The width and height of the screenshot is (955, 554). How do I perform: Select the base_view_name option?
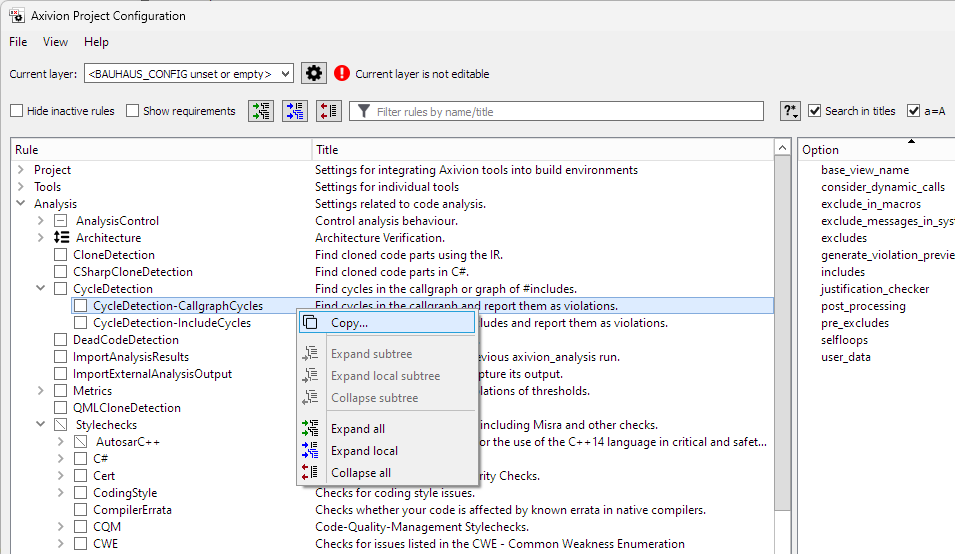pyautogui.click(x=865, y=170)
